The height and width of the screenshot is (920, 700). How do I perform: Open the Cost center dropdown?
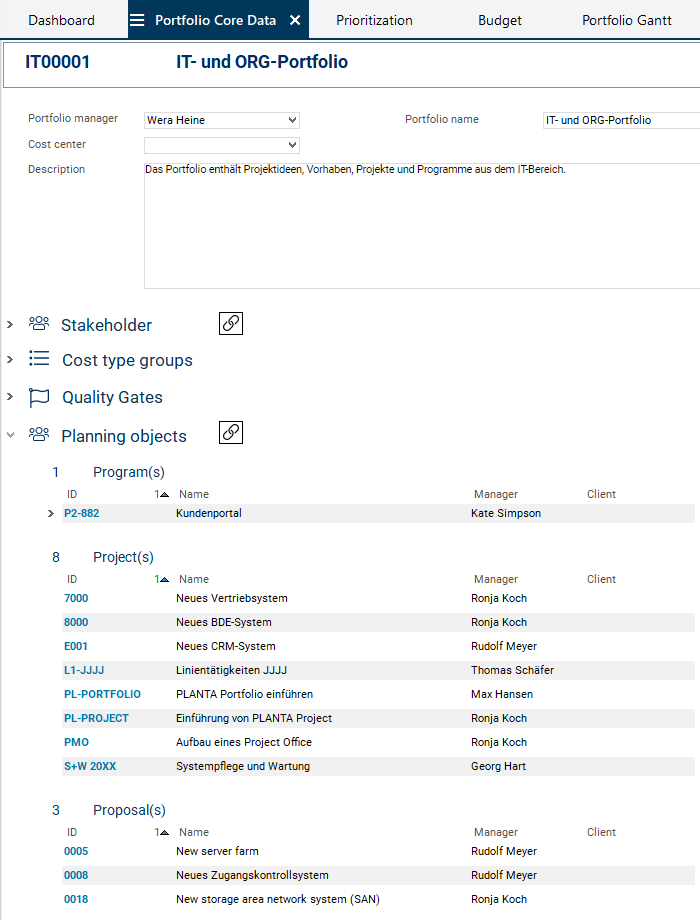[x=222, y=145]
